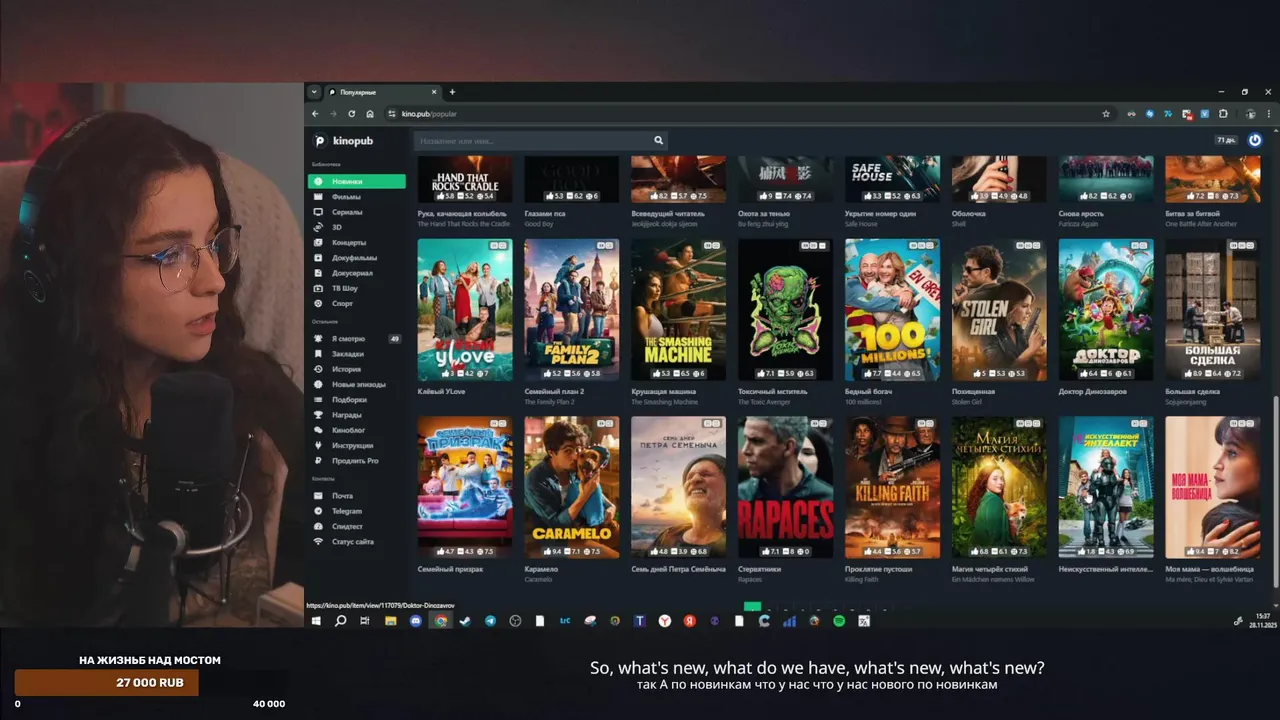
Task: Close the Популярные tab
Action: pyautogui.click(x=434, y=92)
